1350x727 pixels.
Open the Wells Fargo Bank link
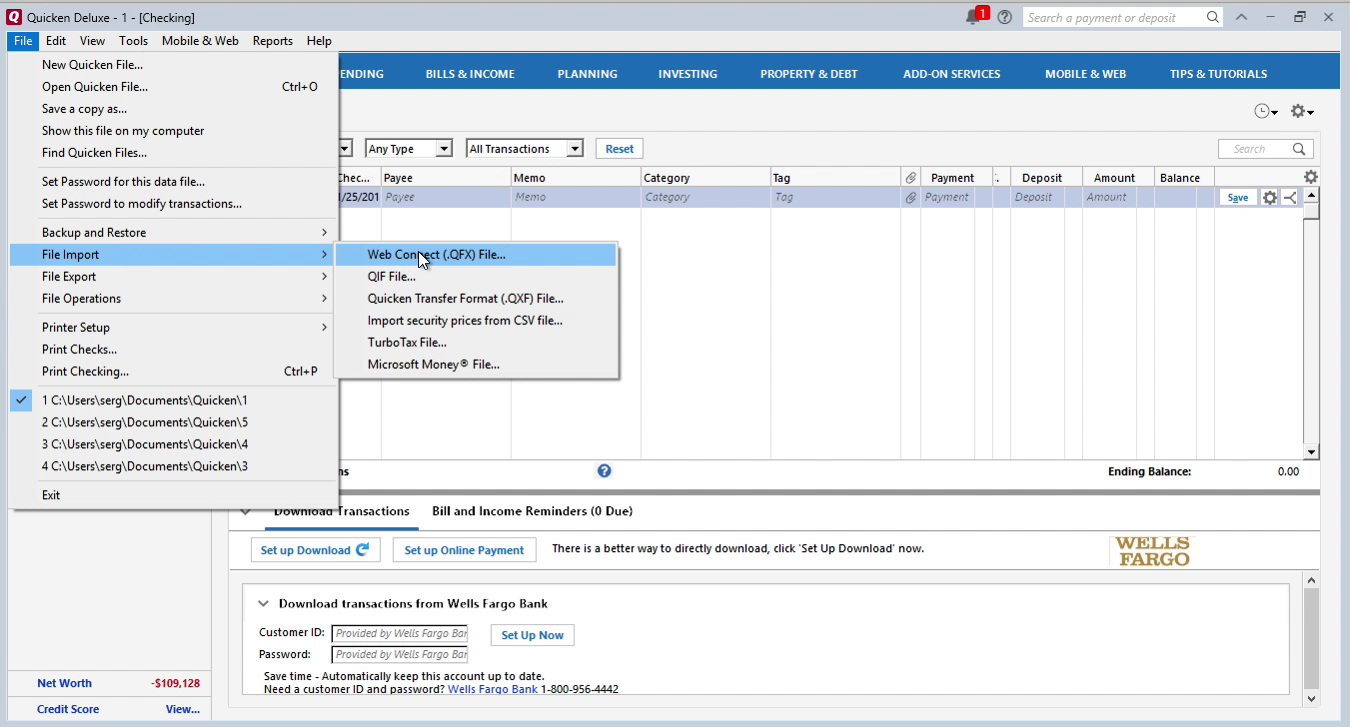493,688
